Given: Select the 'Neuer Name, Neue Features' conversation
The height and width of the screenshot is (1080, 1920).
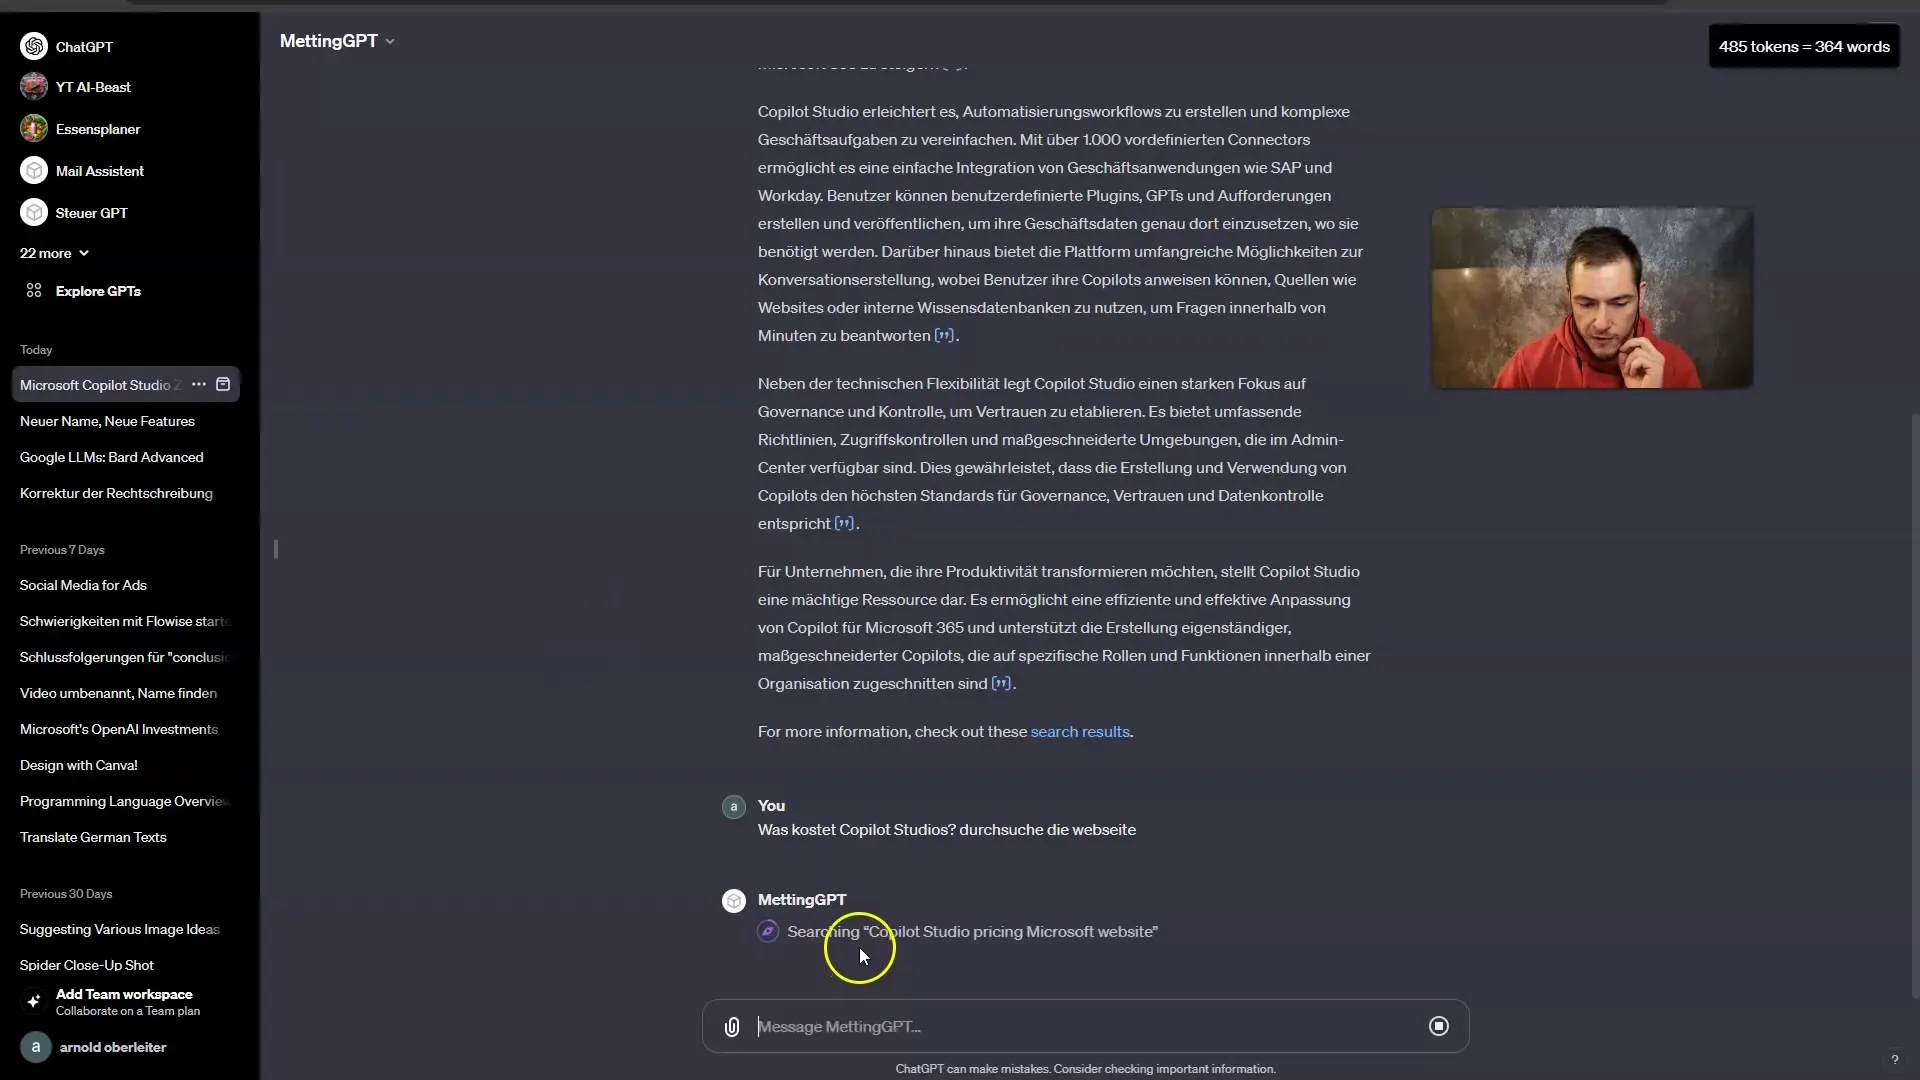Looking at the screenshot, I should pos(108,419).
